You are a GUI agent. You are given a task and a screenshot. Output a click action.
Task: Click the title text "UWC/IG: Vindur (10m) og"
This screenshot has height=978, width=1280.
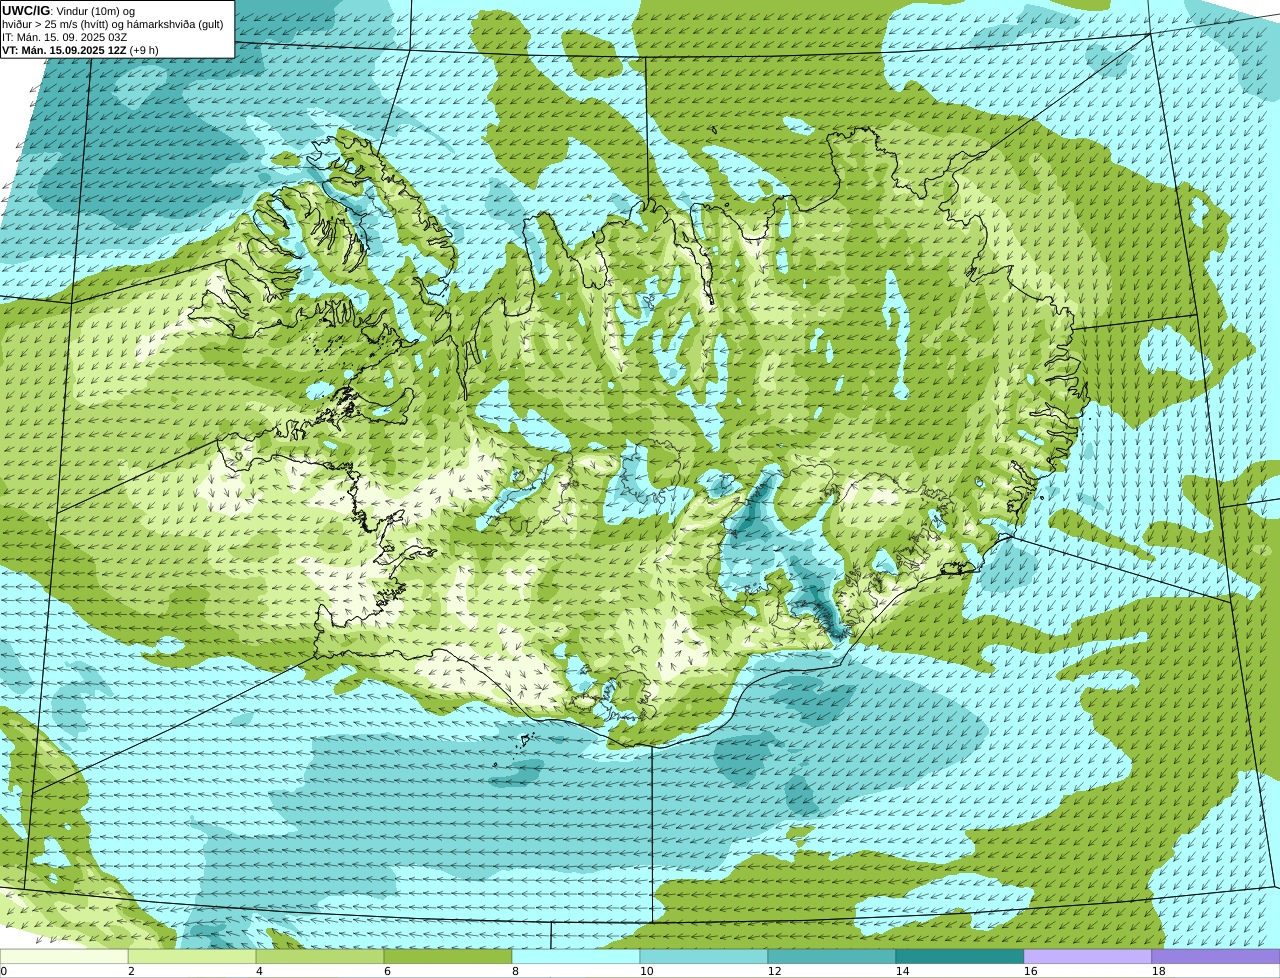(x=69, y=11)
